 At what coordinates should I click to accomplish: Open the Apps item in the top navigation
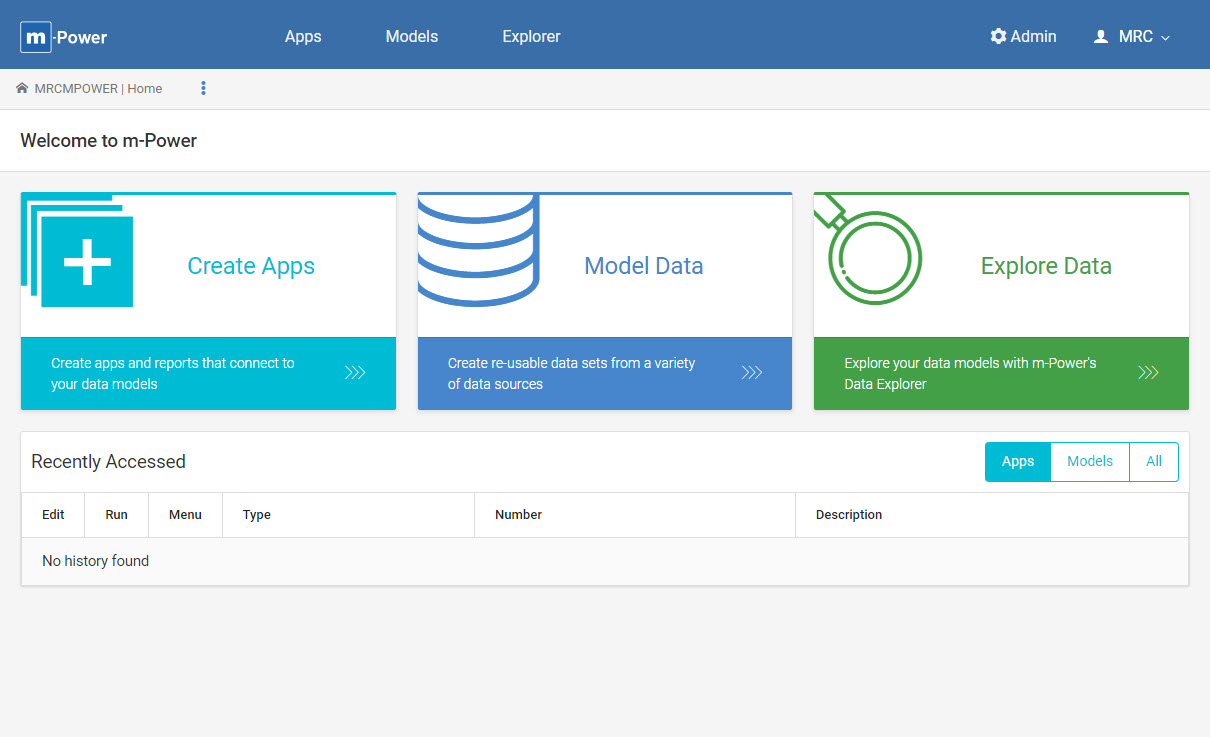point(303,36)
